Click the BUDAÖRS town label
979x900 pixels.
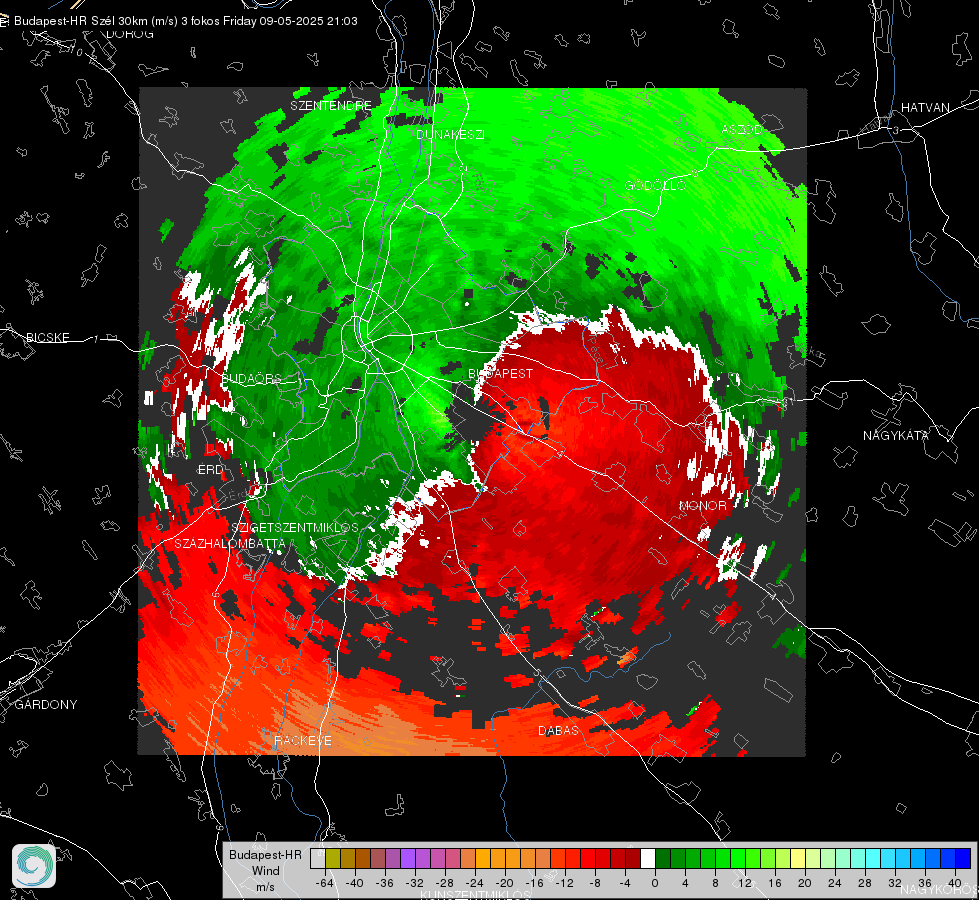click(x=252, y=378)
